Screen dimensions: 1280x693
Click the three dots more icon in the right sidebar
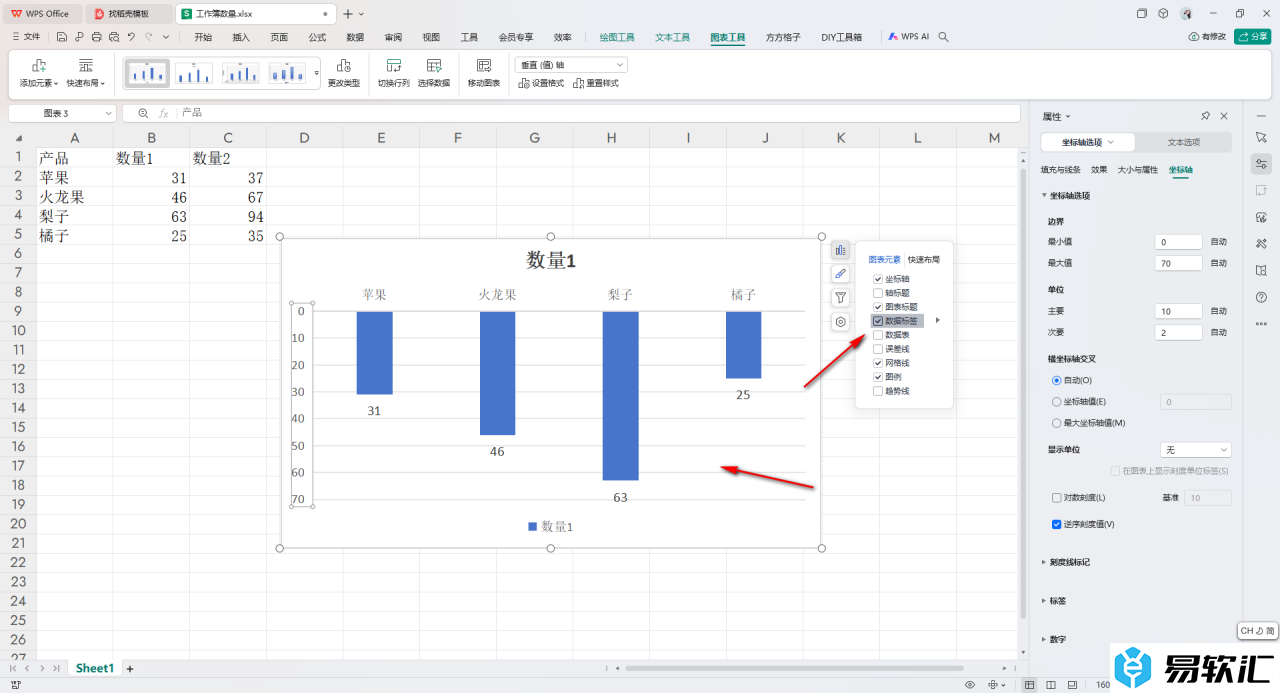coord(1261,323)
